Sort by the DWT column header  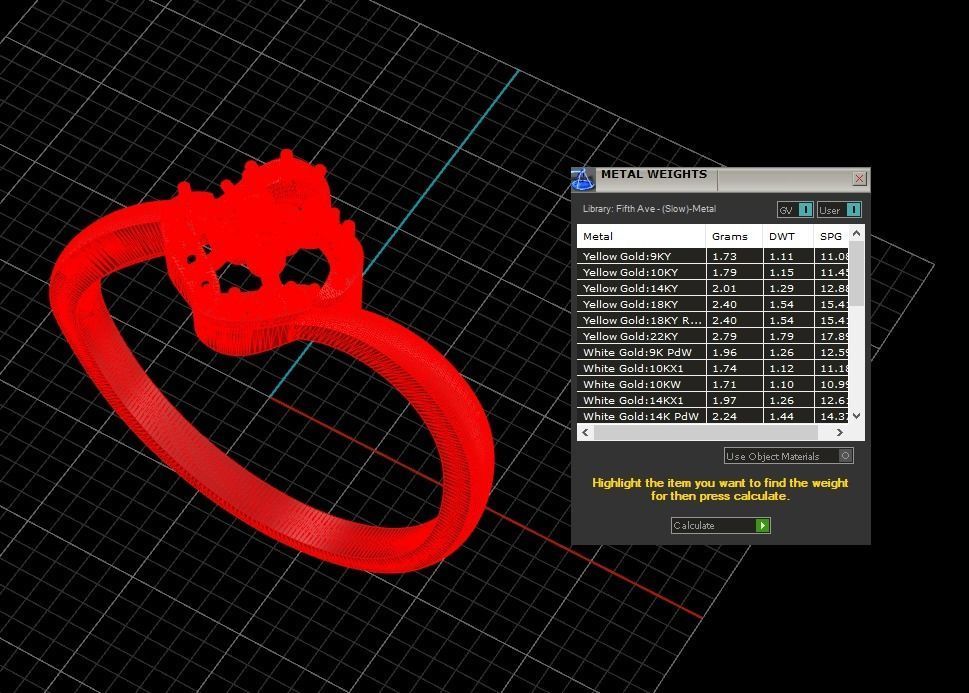[788, 236]
